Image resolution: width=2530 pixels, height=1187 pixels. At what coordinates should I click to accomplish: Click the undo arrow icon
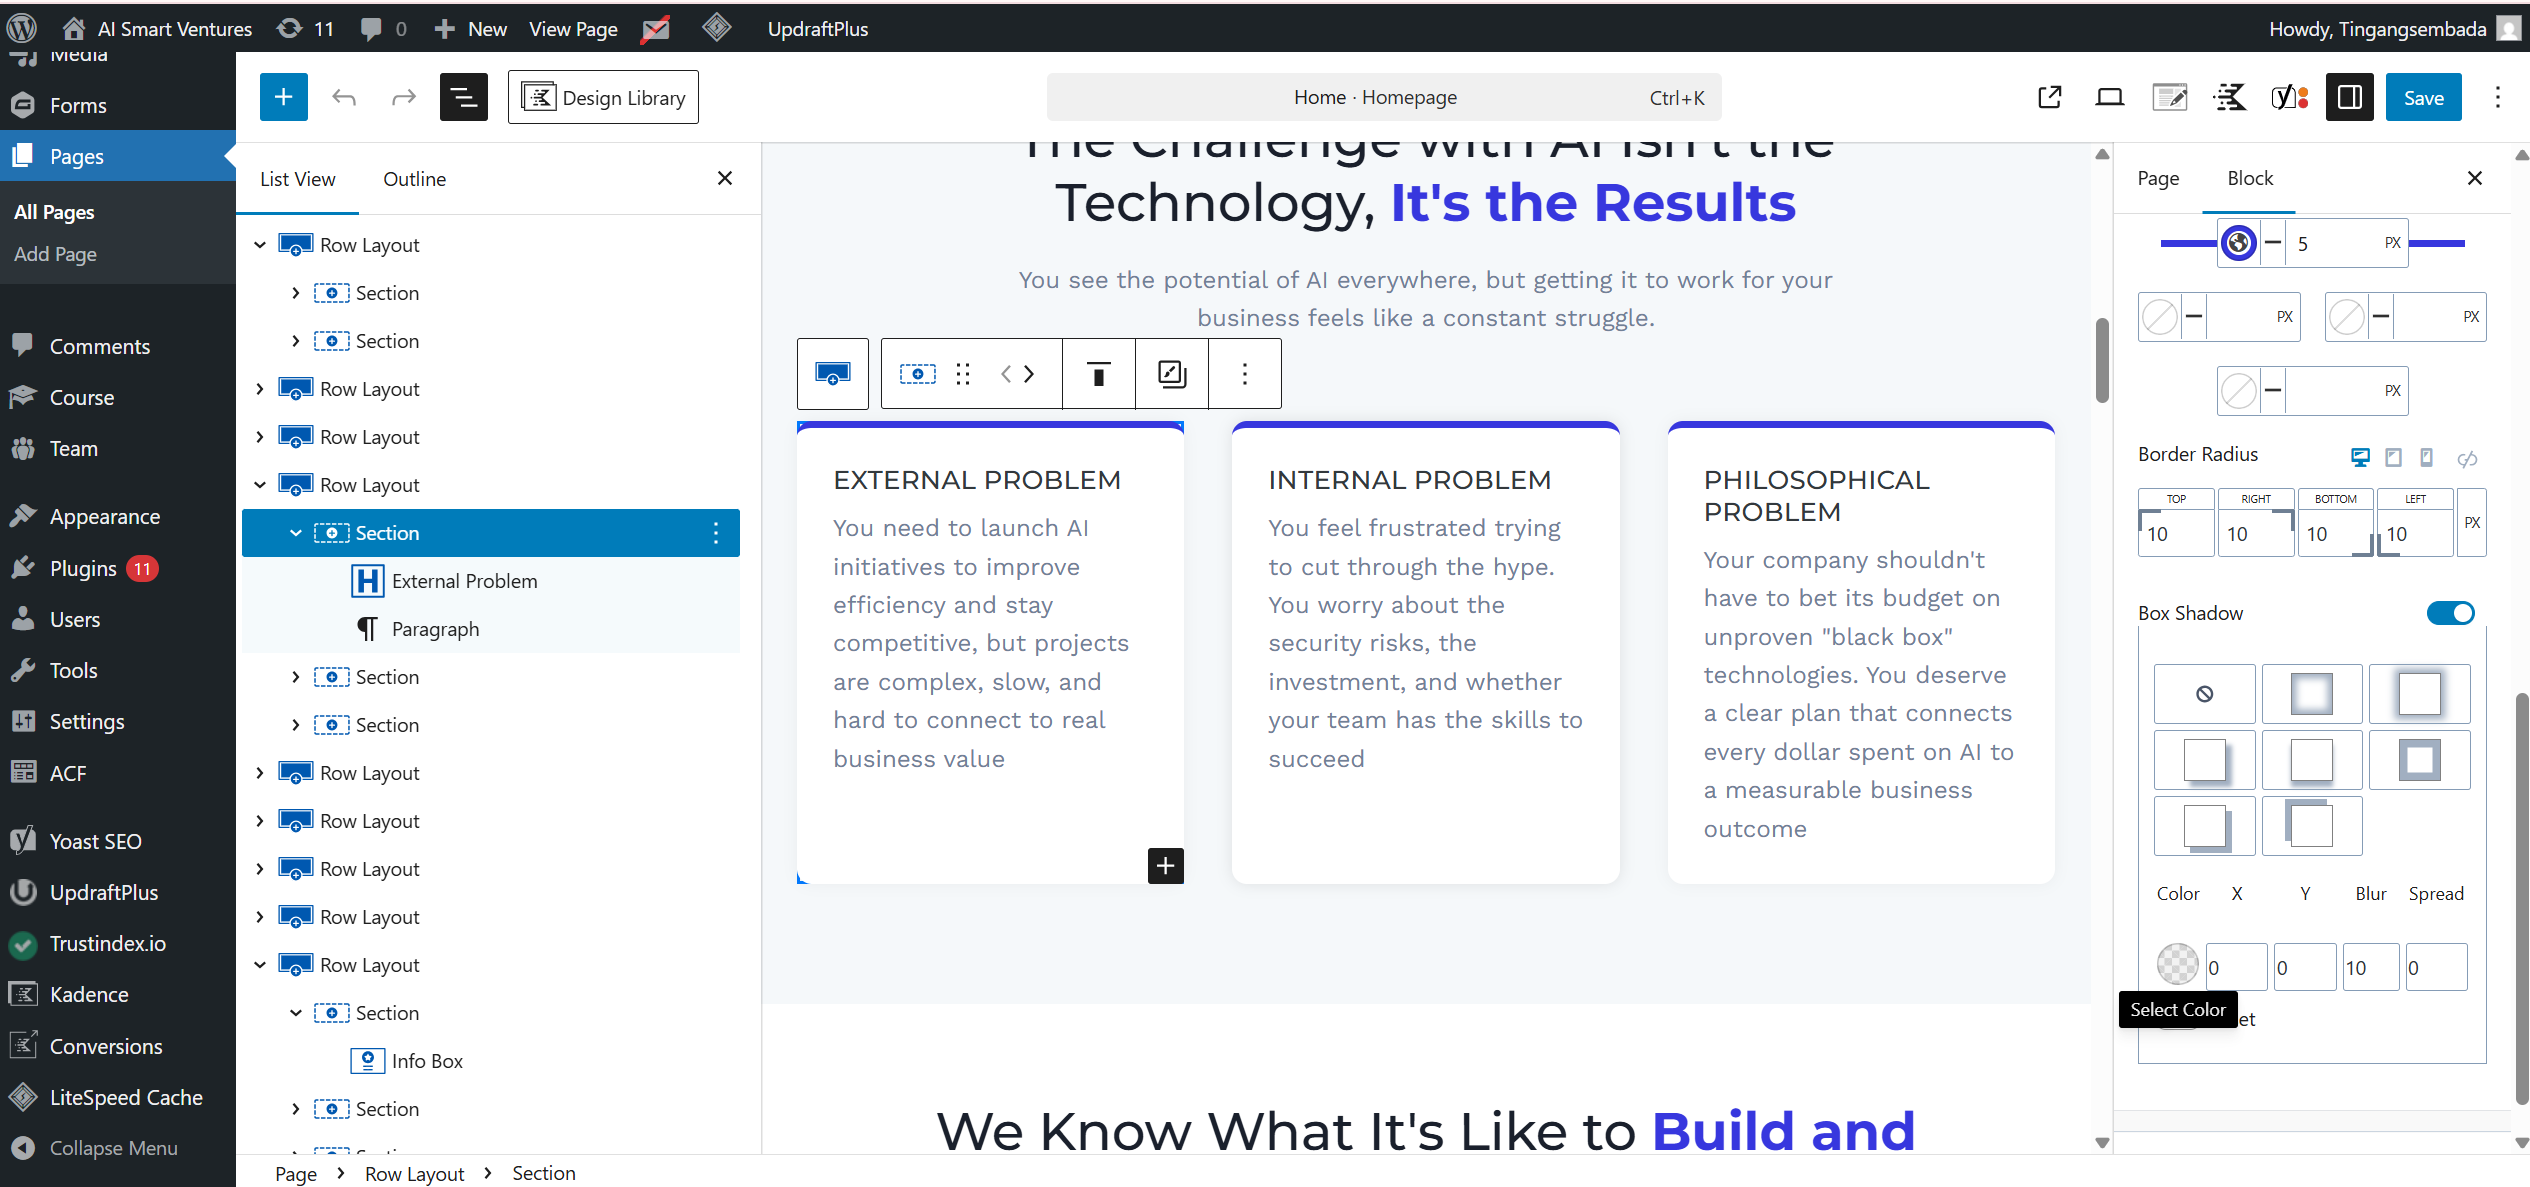pos(344,97)
